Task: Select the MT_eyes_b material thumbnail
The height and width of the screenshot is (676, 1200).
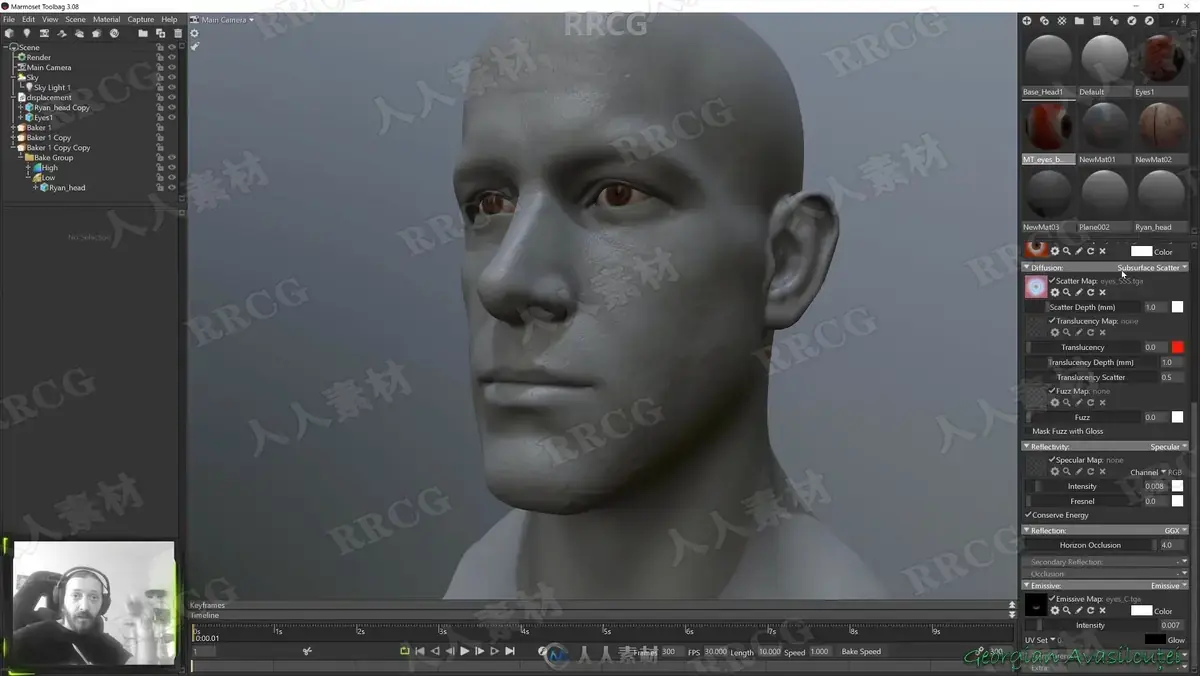Action: coord(1048,127)
